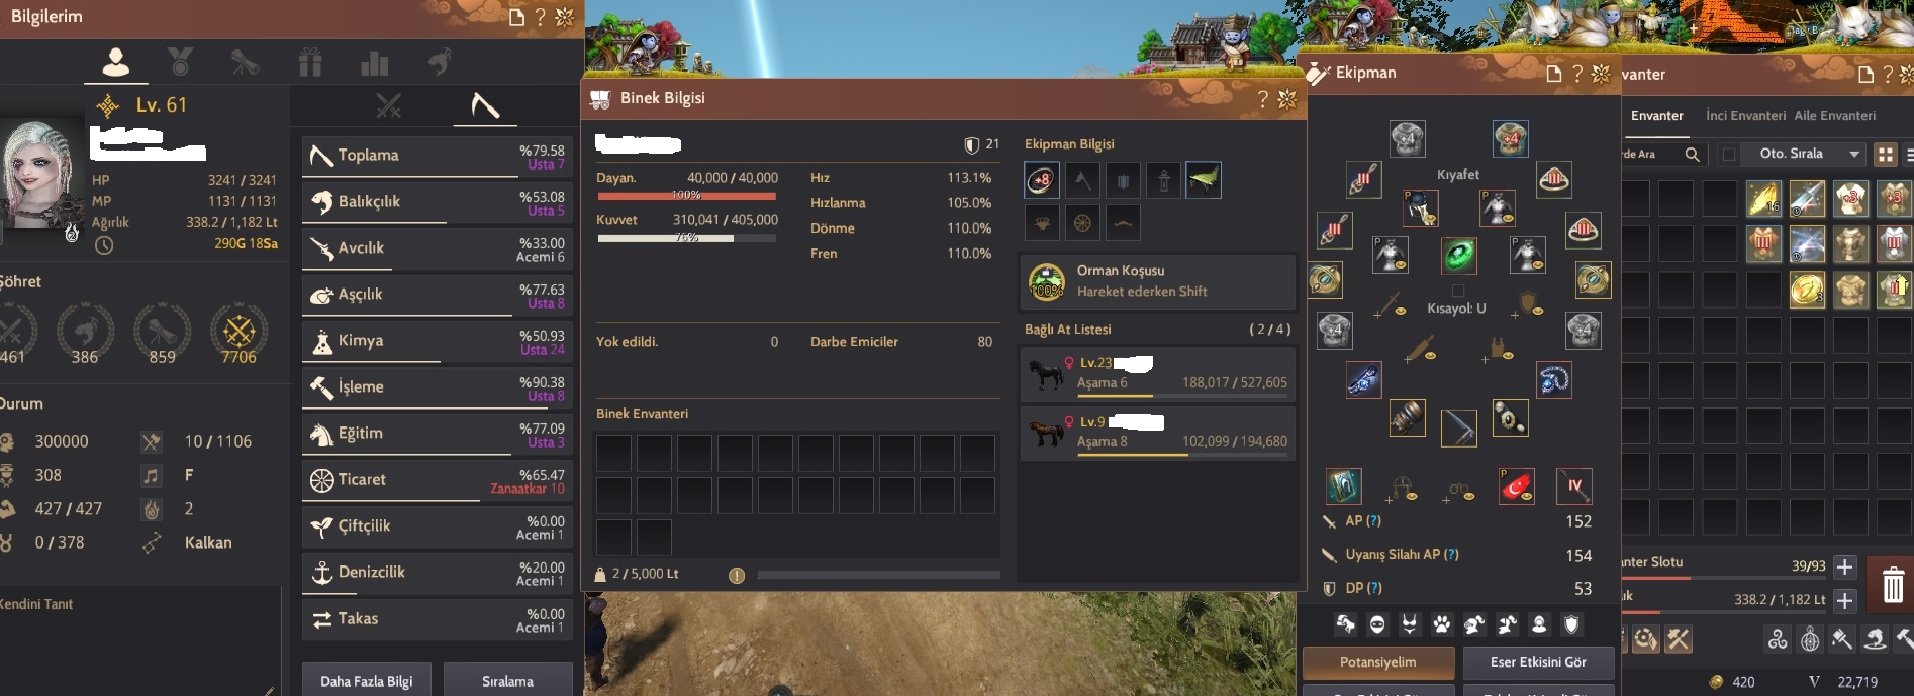
Task: Toggle the inventory grid view button
Action: point(1885,154)
